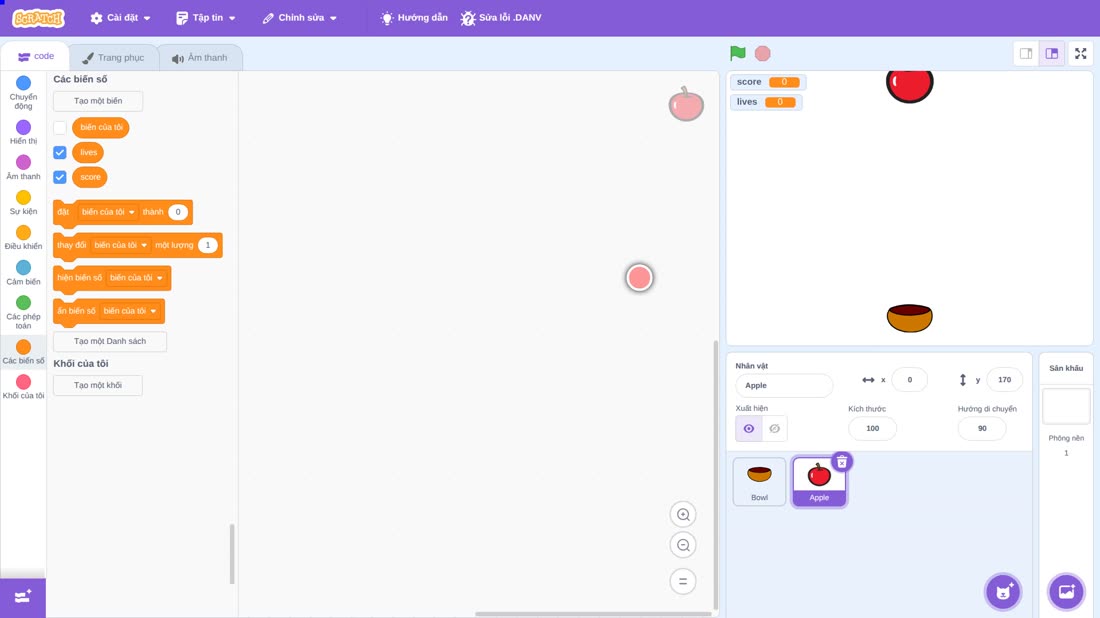Select the Sự kiện block category
Screen dimensions: 1100x618
coord(23,203)
